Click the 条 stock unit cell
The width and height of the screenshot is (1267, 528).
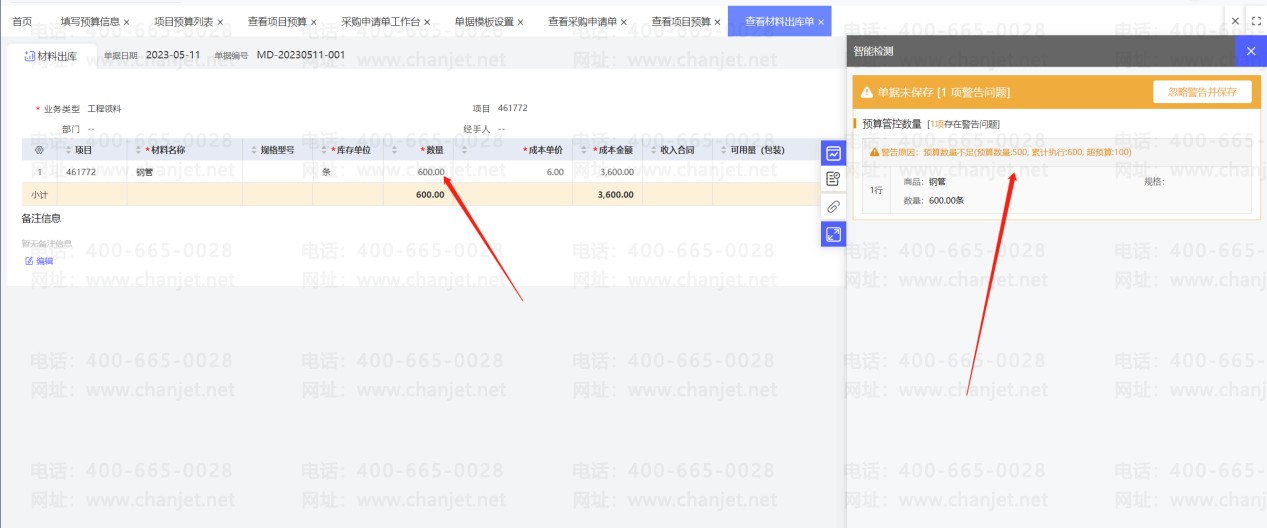348,172
